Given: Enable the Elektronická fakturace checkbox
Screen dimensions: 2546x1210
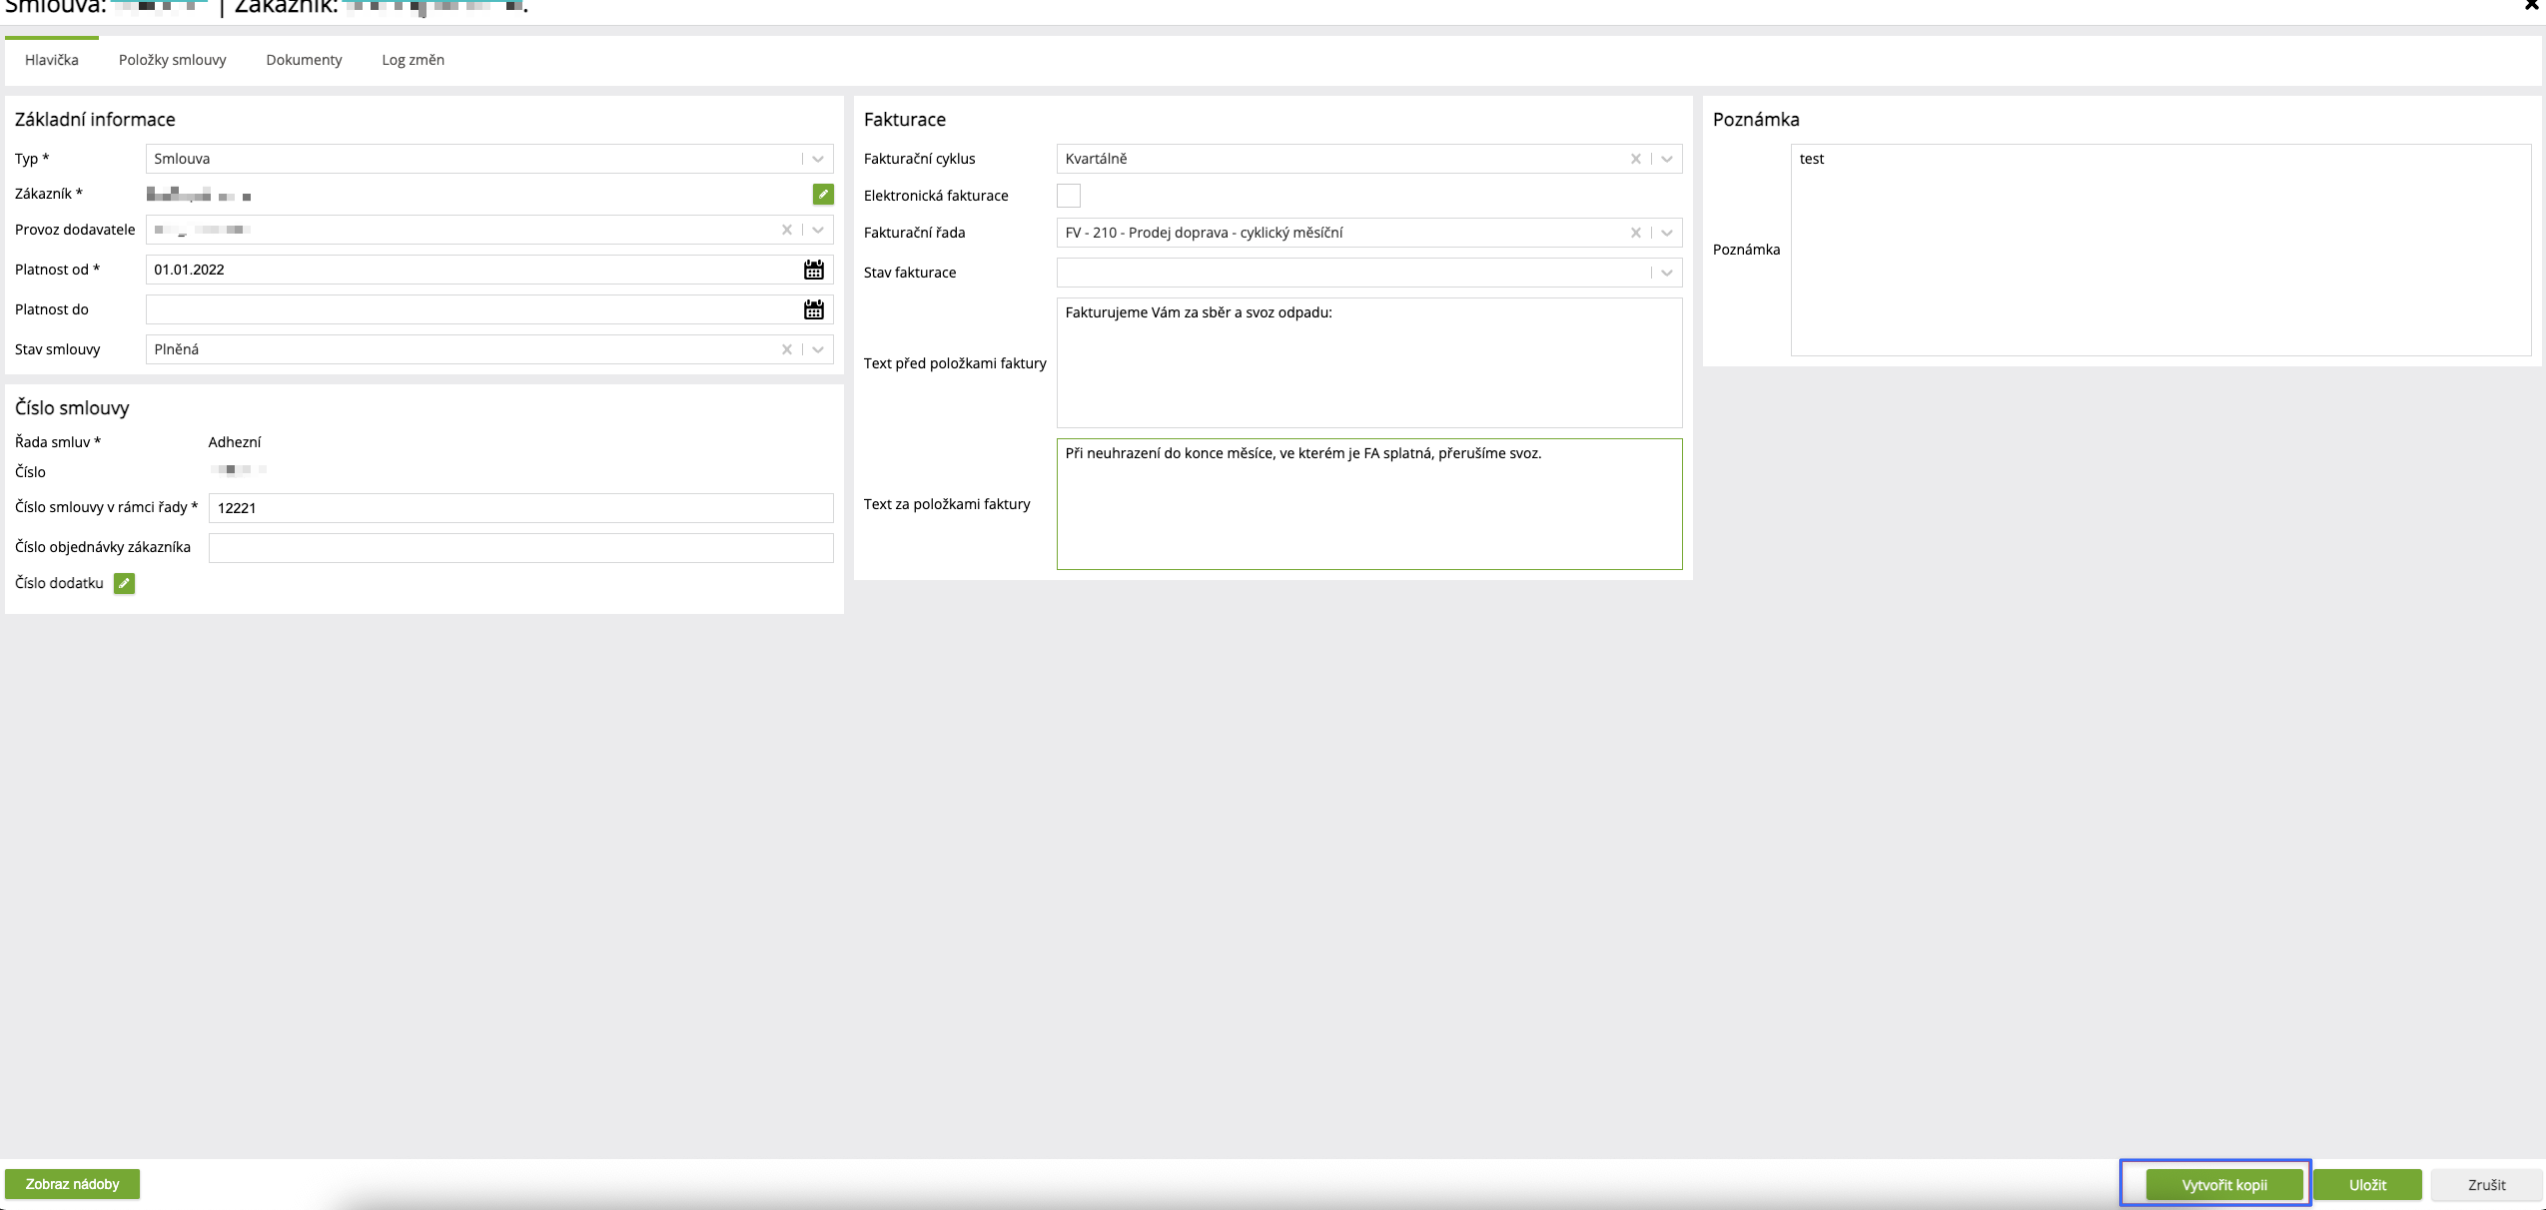Looking at the screenshot, I should 1068,196.
